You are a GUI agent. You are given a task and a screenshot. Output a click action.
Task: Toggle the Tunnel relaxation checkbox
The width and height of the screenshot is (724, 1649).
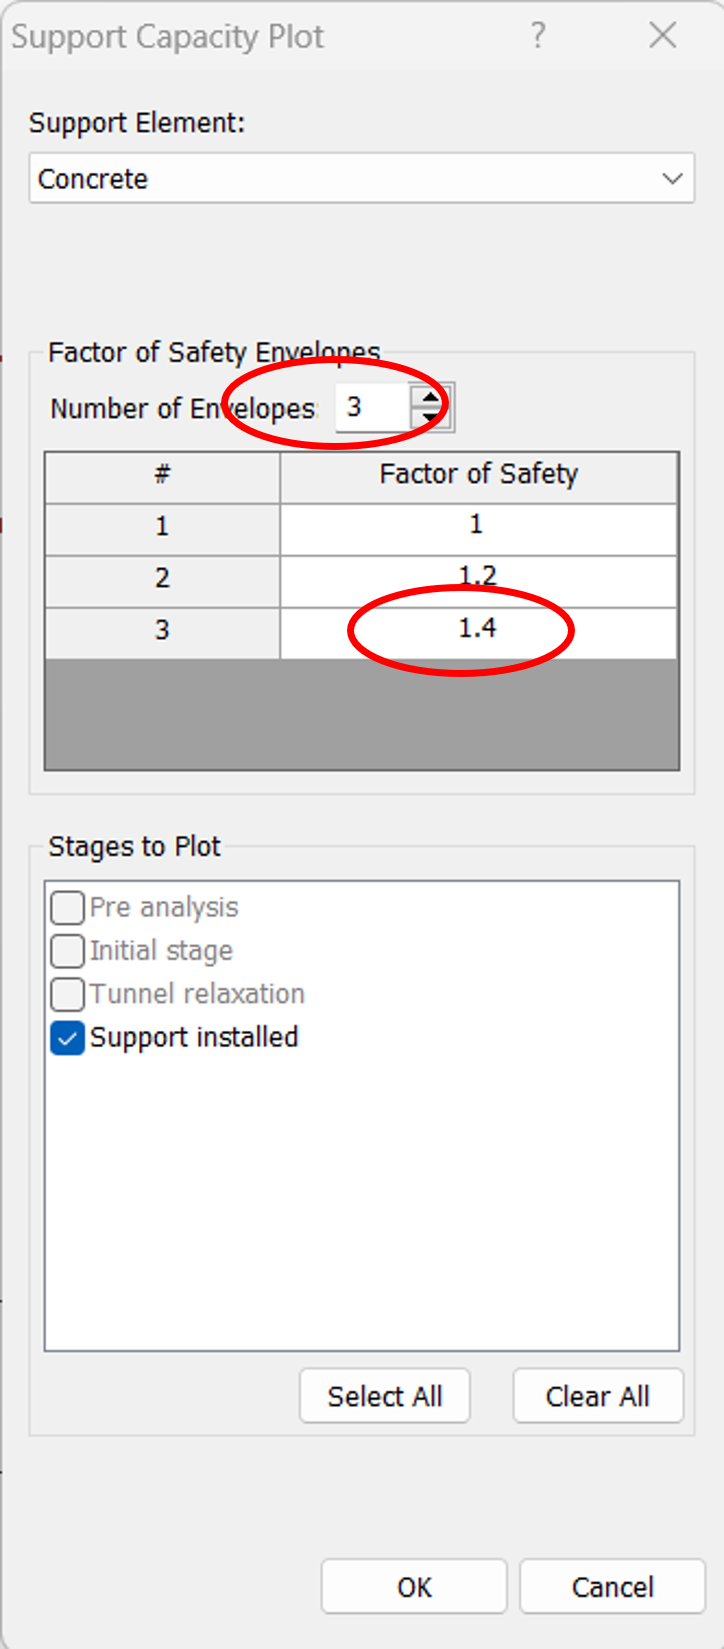coord(68,994)
